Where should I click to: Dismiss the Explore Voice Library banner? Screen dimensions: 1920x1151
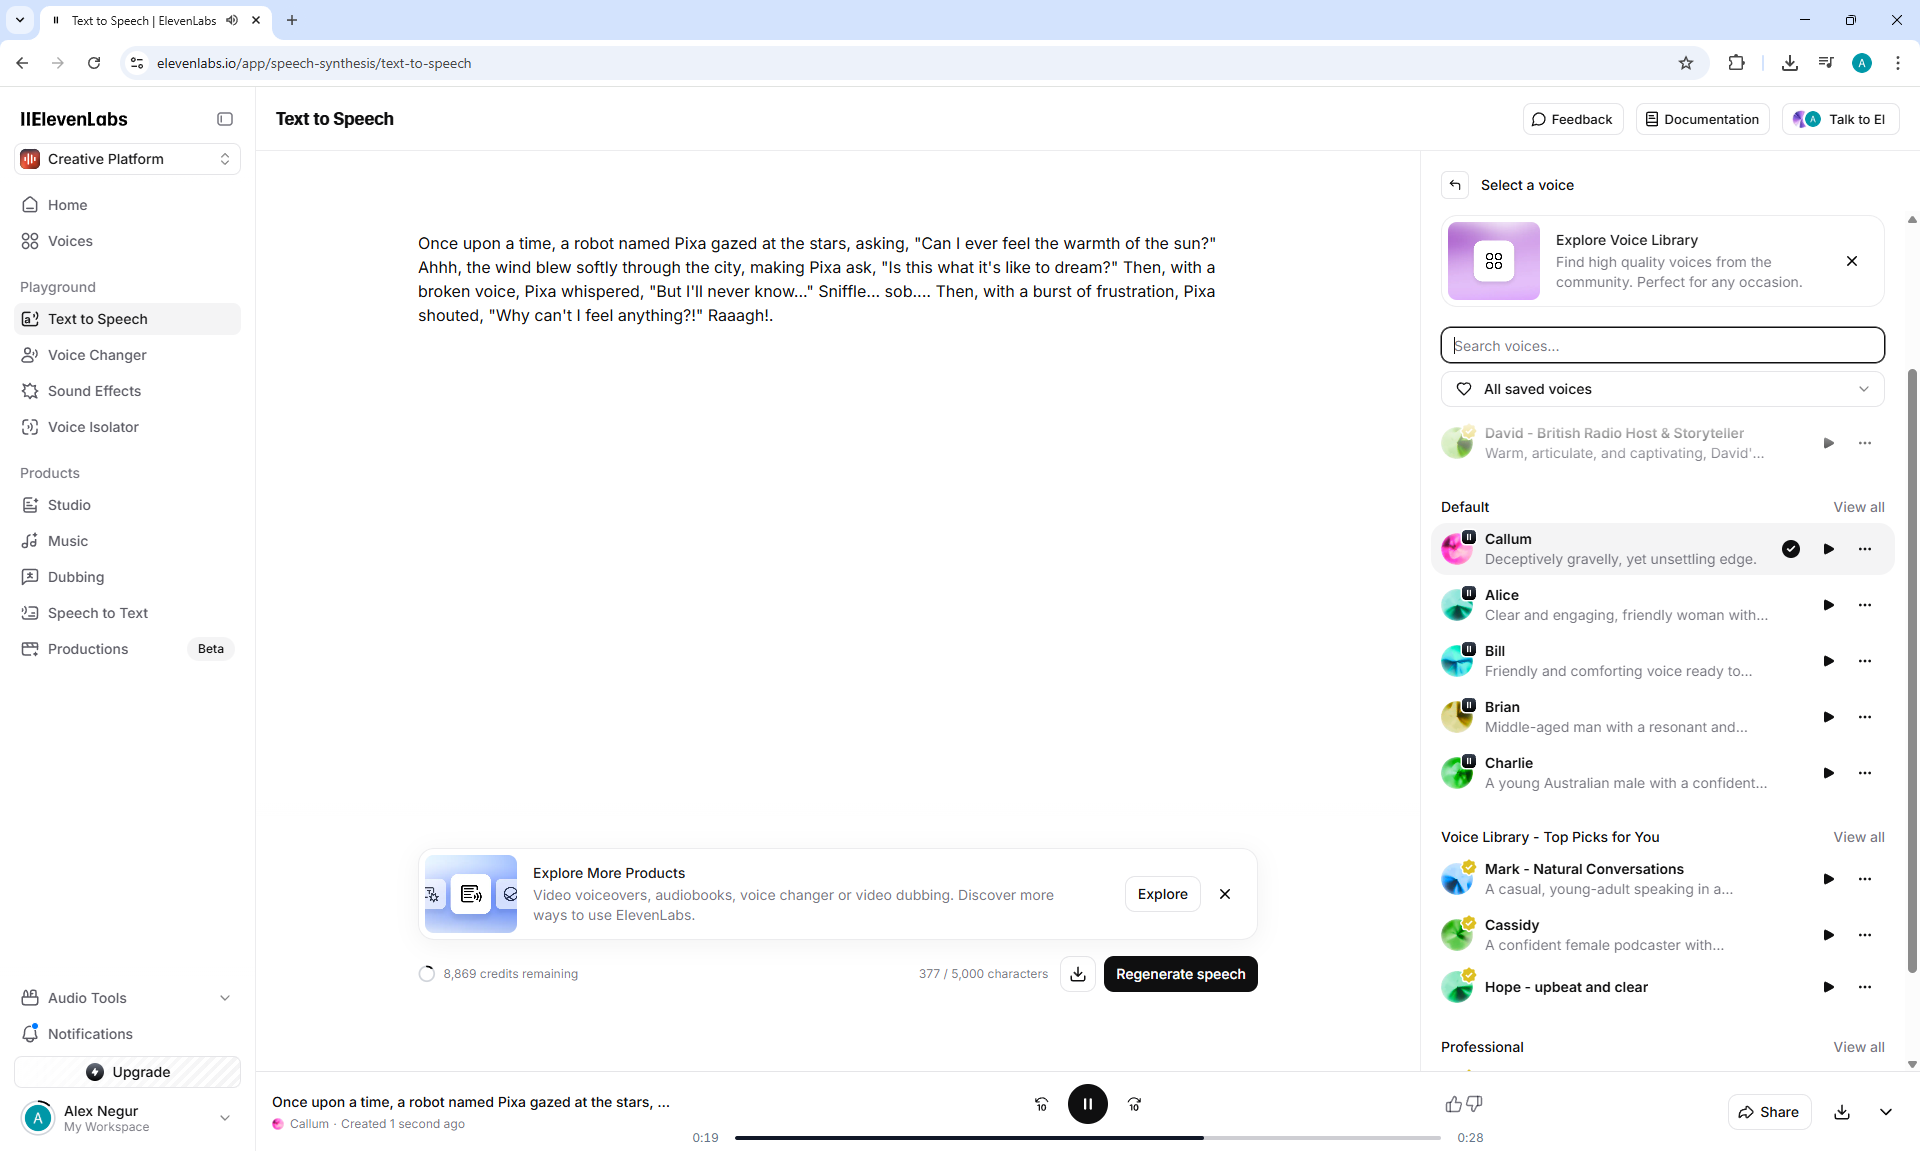[1851, 261]
